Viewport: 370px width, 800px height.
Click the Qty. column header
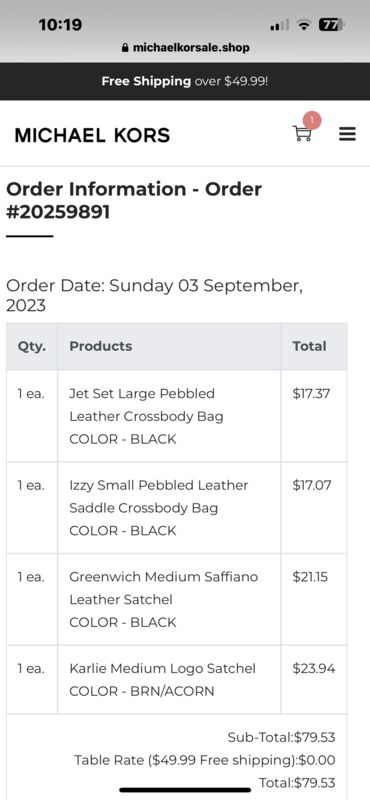pyautogui.click(x=32, y=346)
